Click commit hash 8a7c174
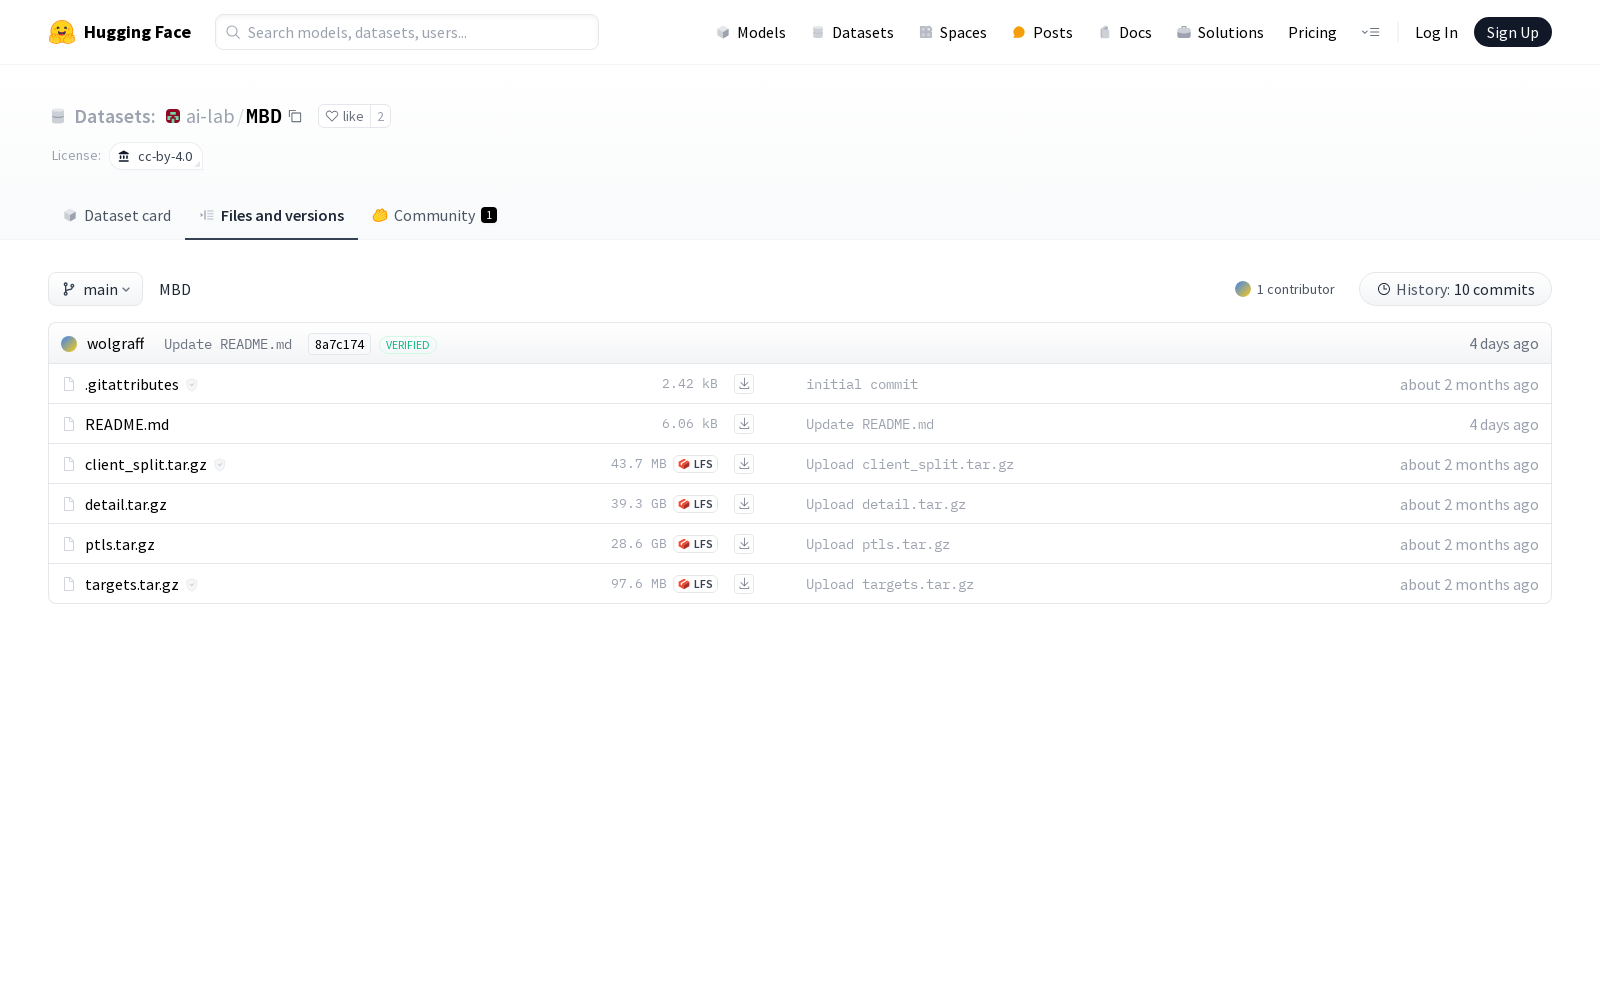The width and height of the screenshot is (1600, 1000). point(339,344)
